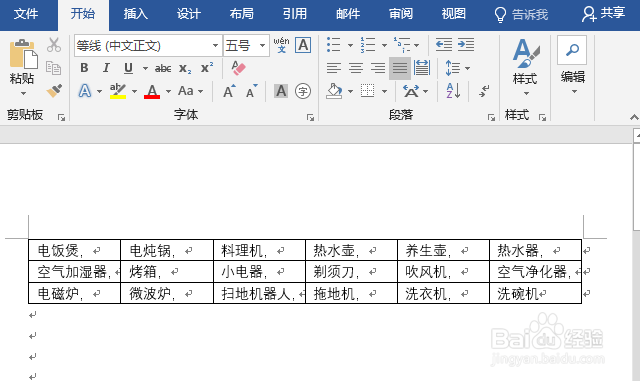Apply numbered list
The height and width of the screenshot is (381, 640).
click(x=368, y=45)
